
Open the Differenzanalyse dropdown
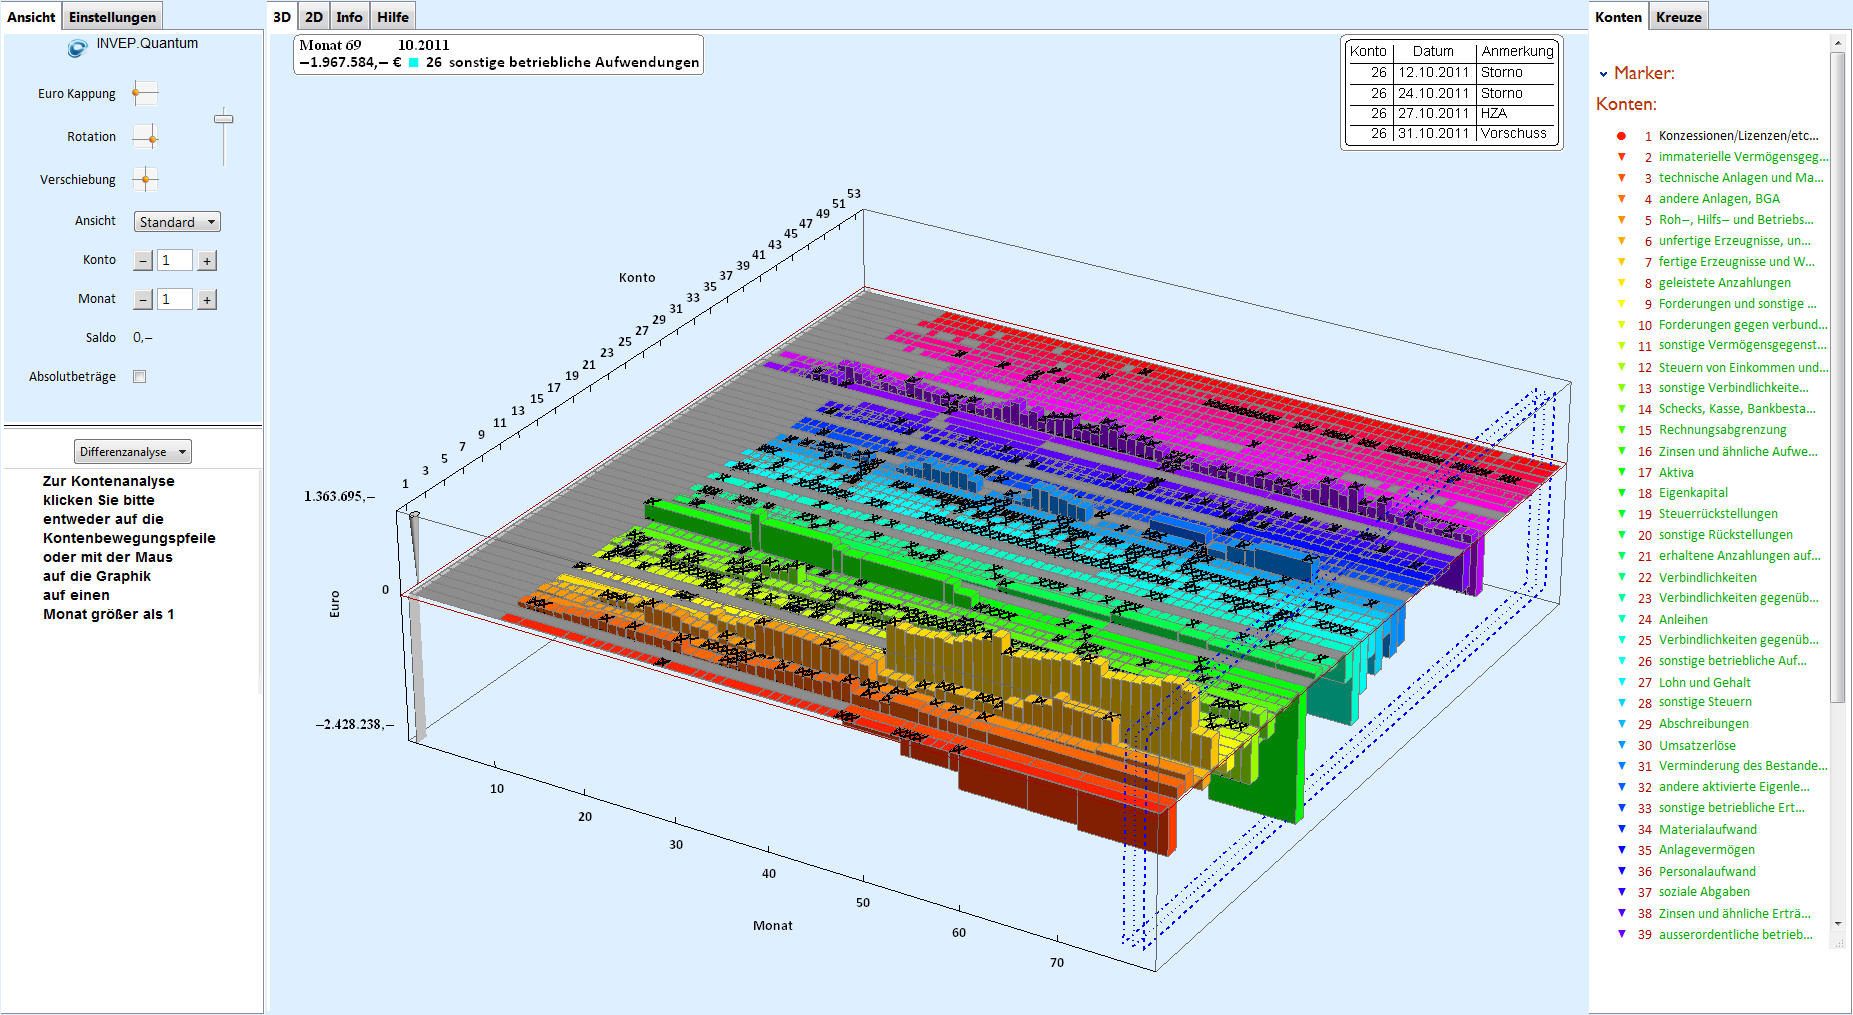click(x=133, y=452)
